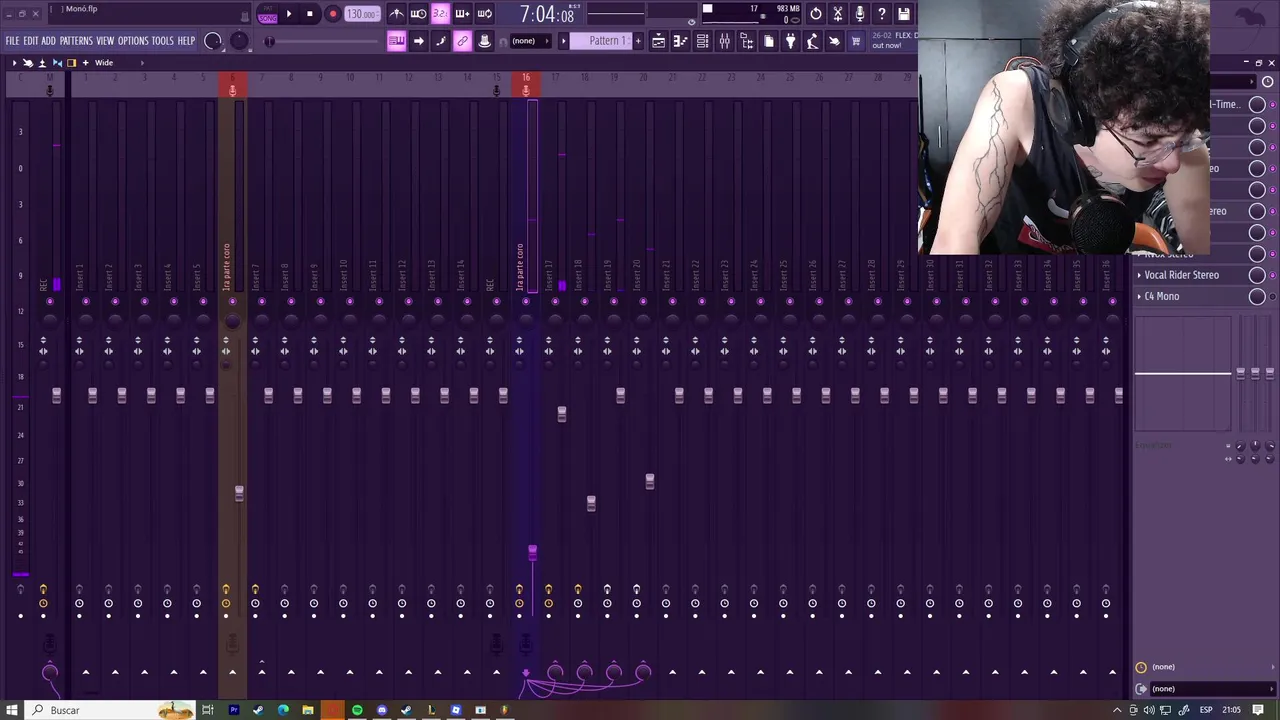1280x720 pixels.
Task: Add new pattern with plus button
Action: click(638, 41)
